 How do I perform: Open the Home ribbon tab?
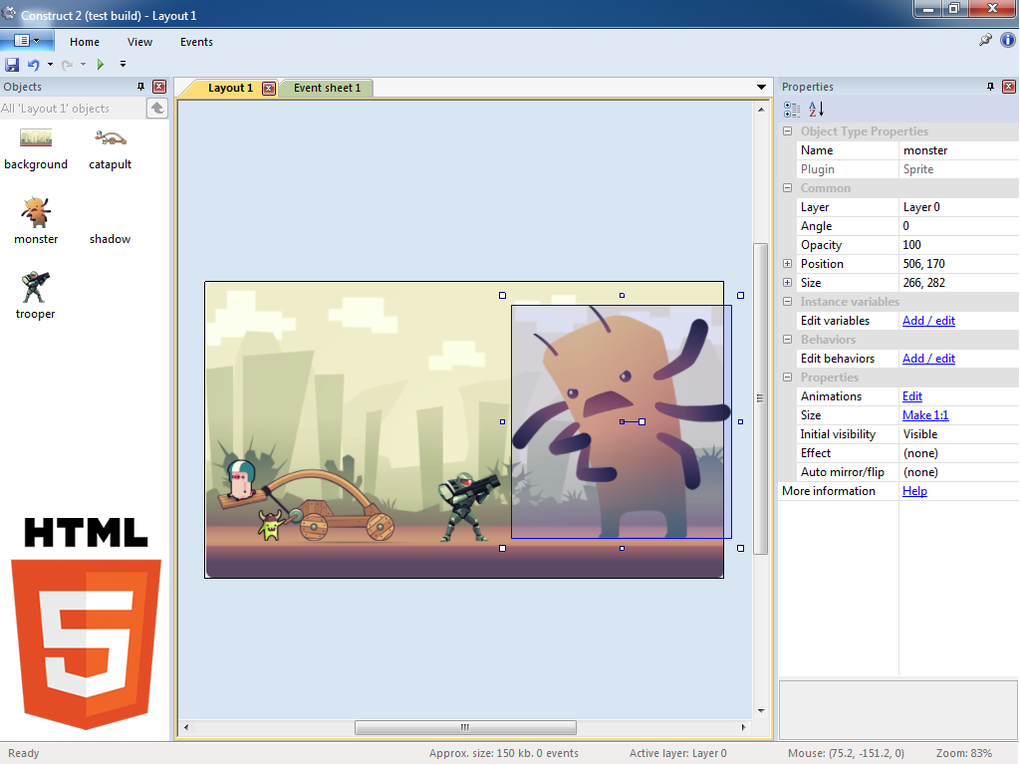click(85, 42)
